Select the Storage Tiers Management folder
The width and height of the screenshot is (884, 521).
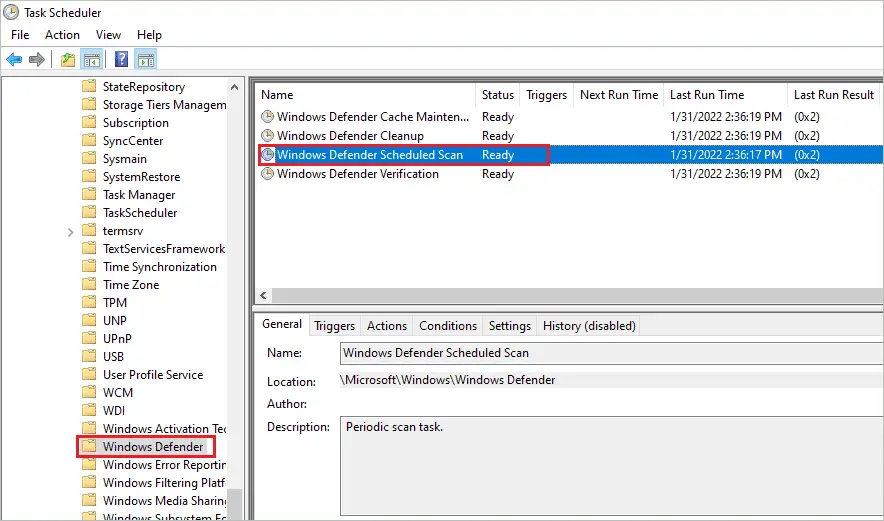(163, 105)
